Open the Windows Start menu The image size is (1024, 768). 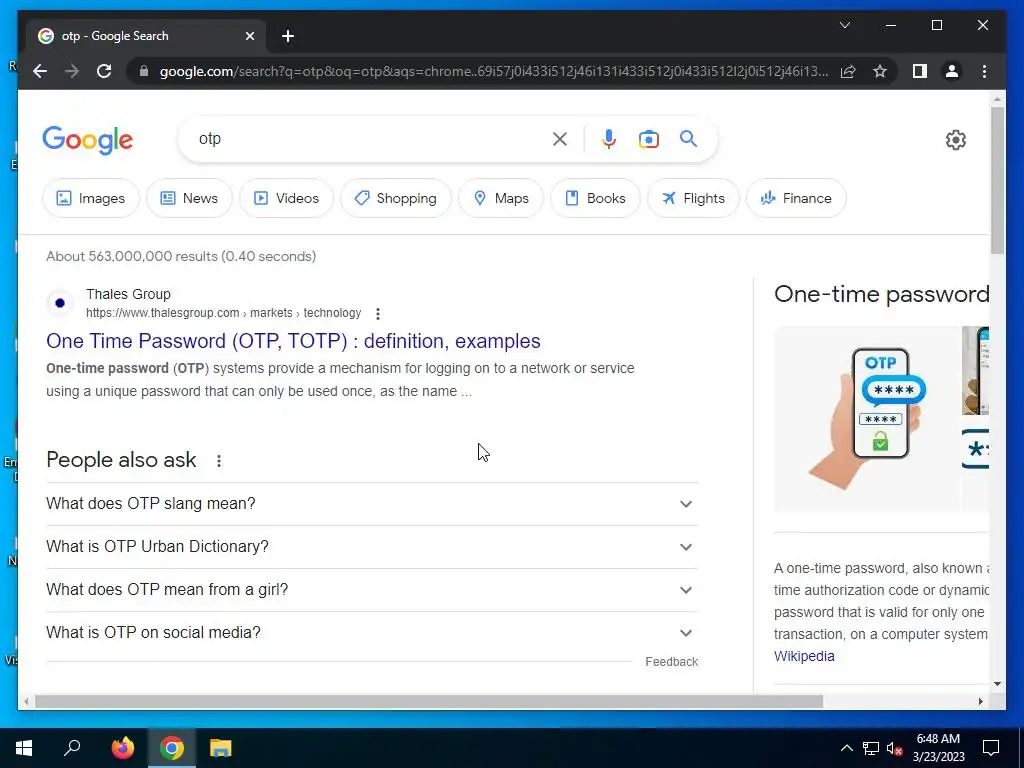coord(24,748)
